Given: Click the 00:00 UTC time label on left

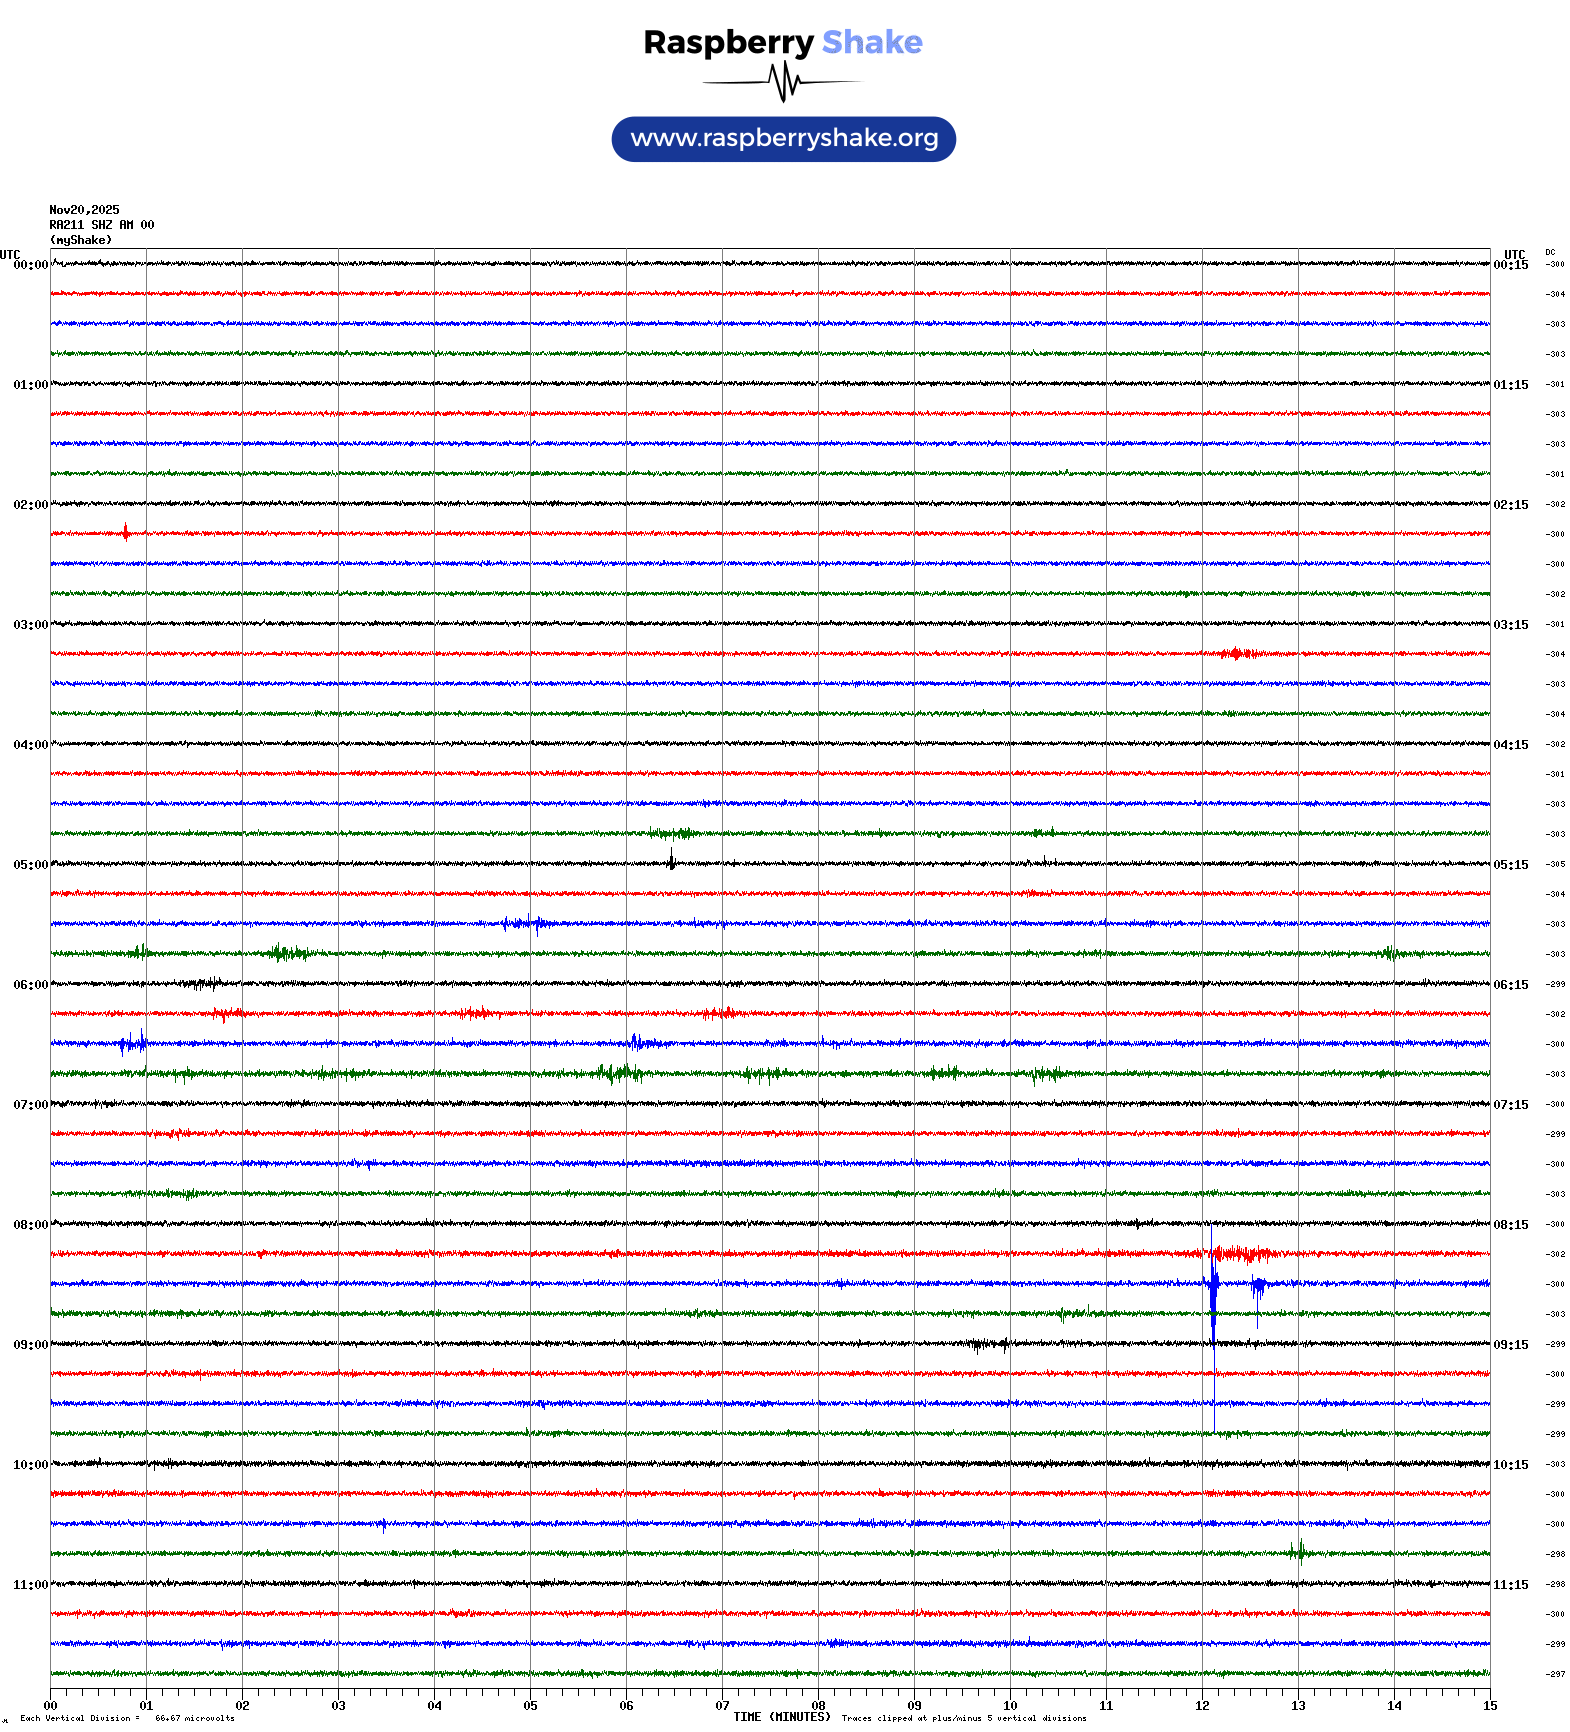Looking at the screenshot, I should pos(30,265).
